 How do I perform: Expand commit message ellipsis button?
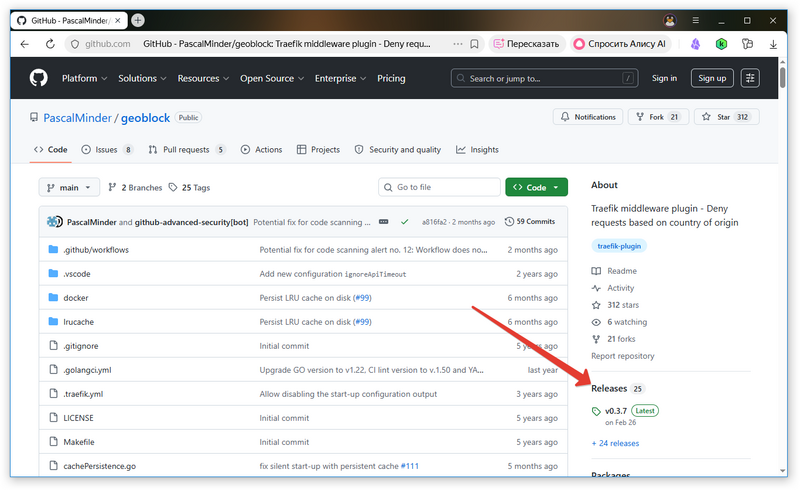[383, 222]
